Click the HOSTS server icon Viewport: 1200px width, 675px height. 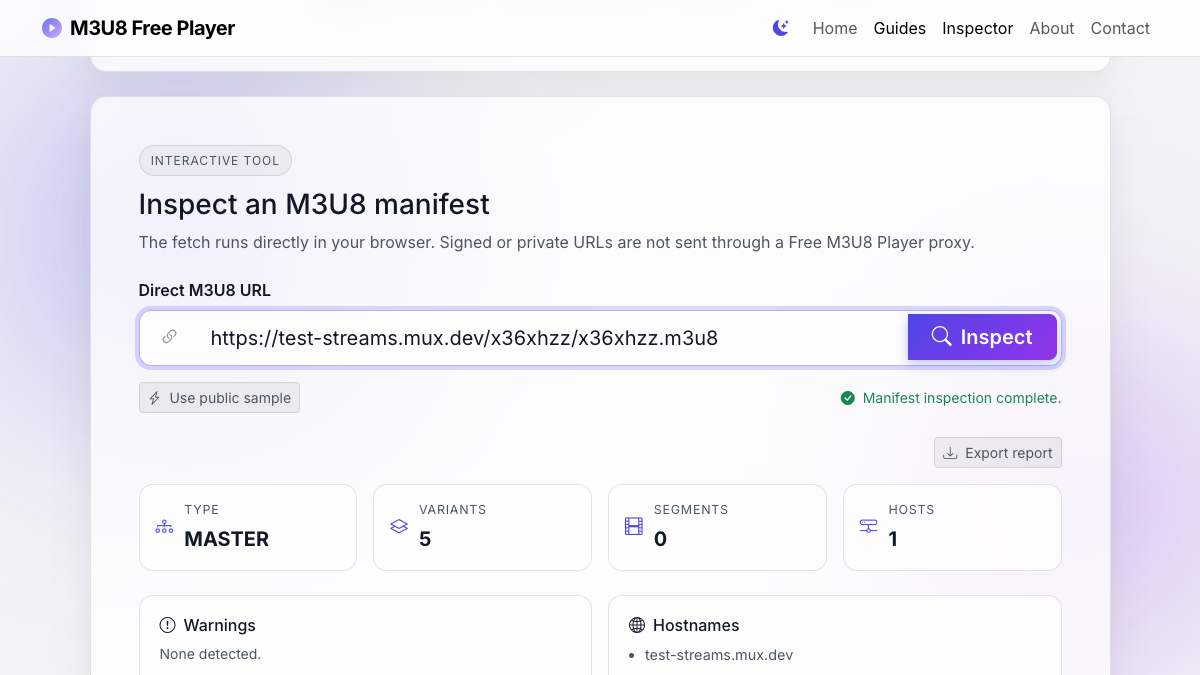coord(868,526)
